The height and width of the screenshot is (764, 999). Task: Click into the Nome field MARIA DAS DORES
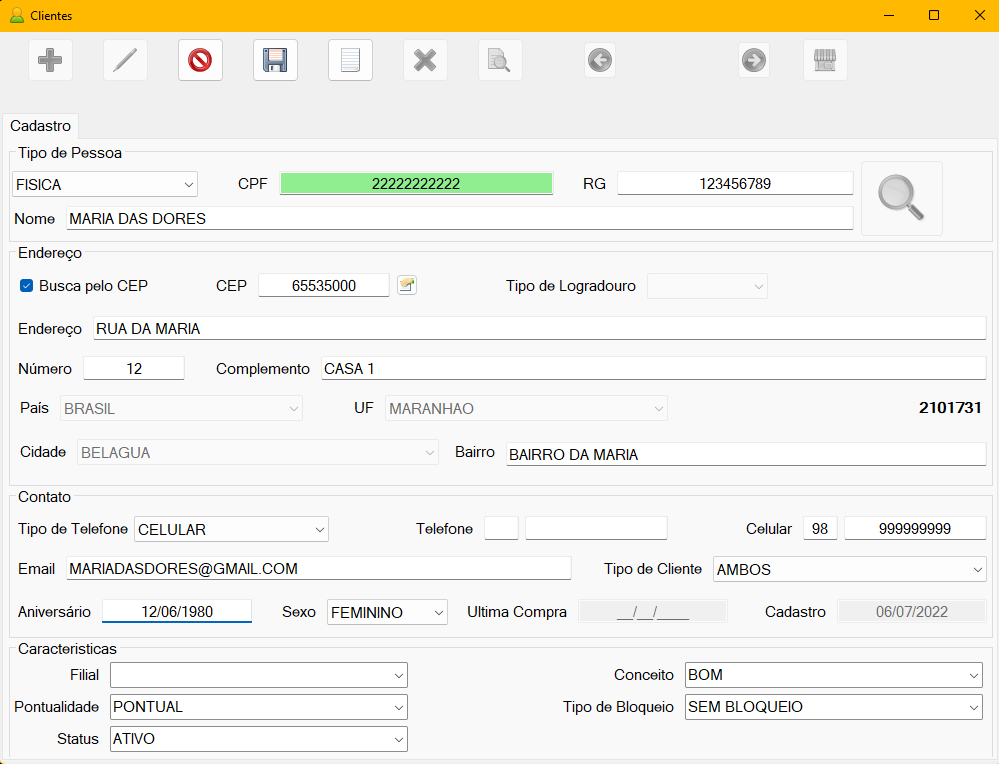pyautogui.click(x=459, y=218)
